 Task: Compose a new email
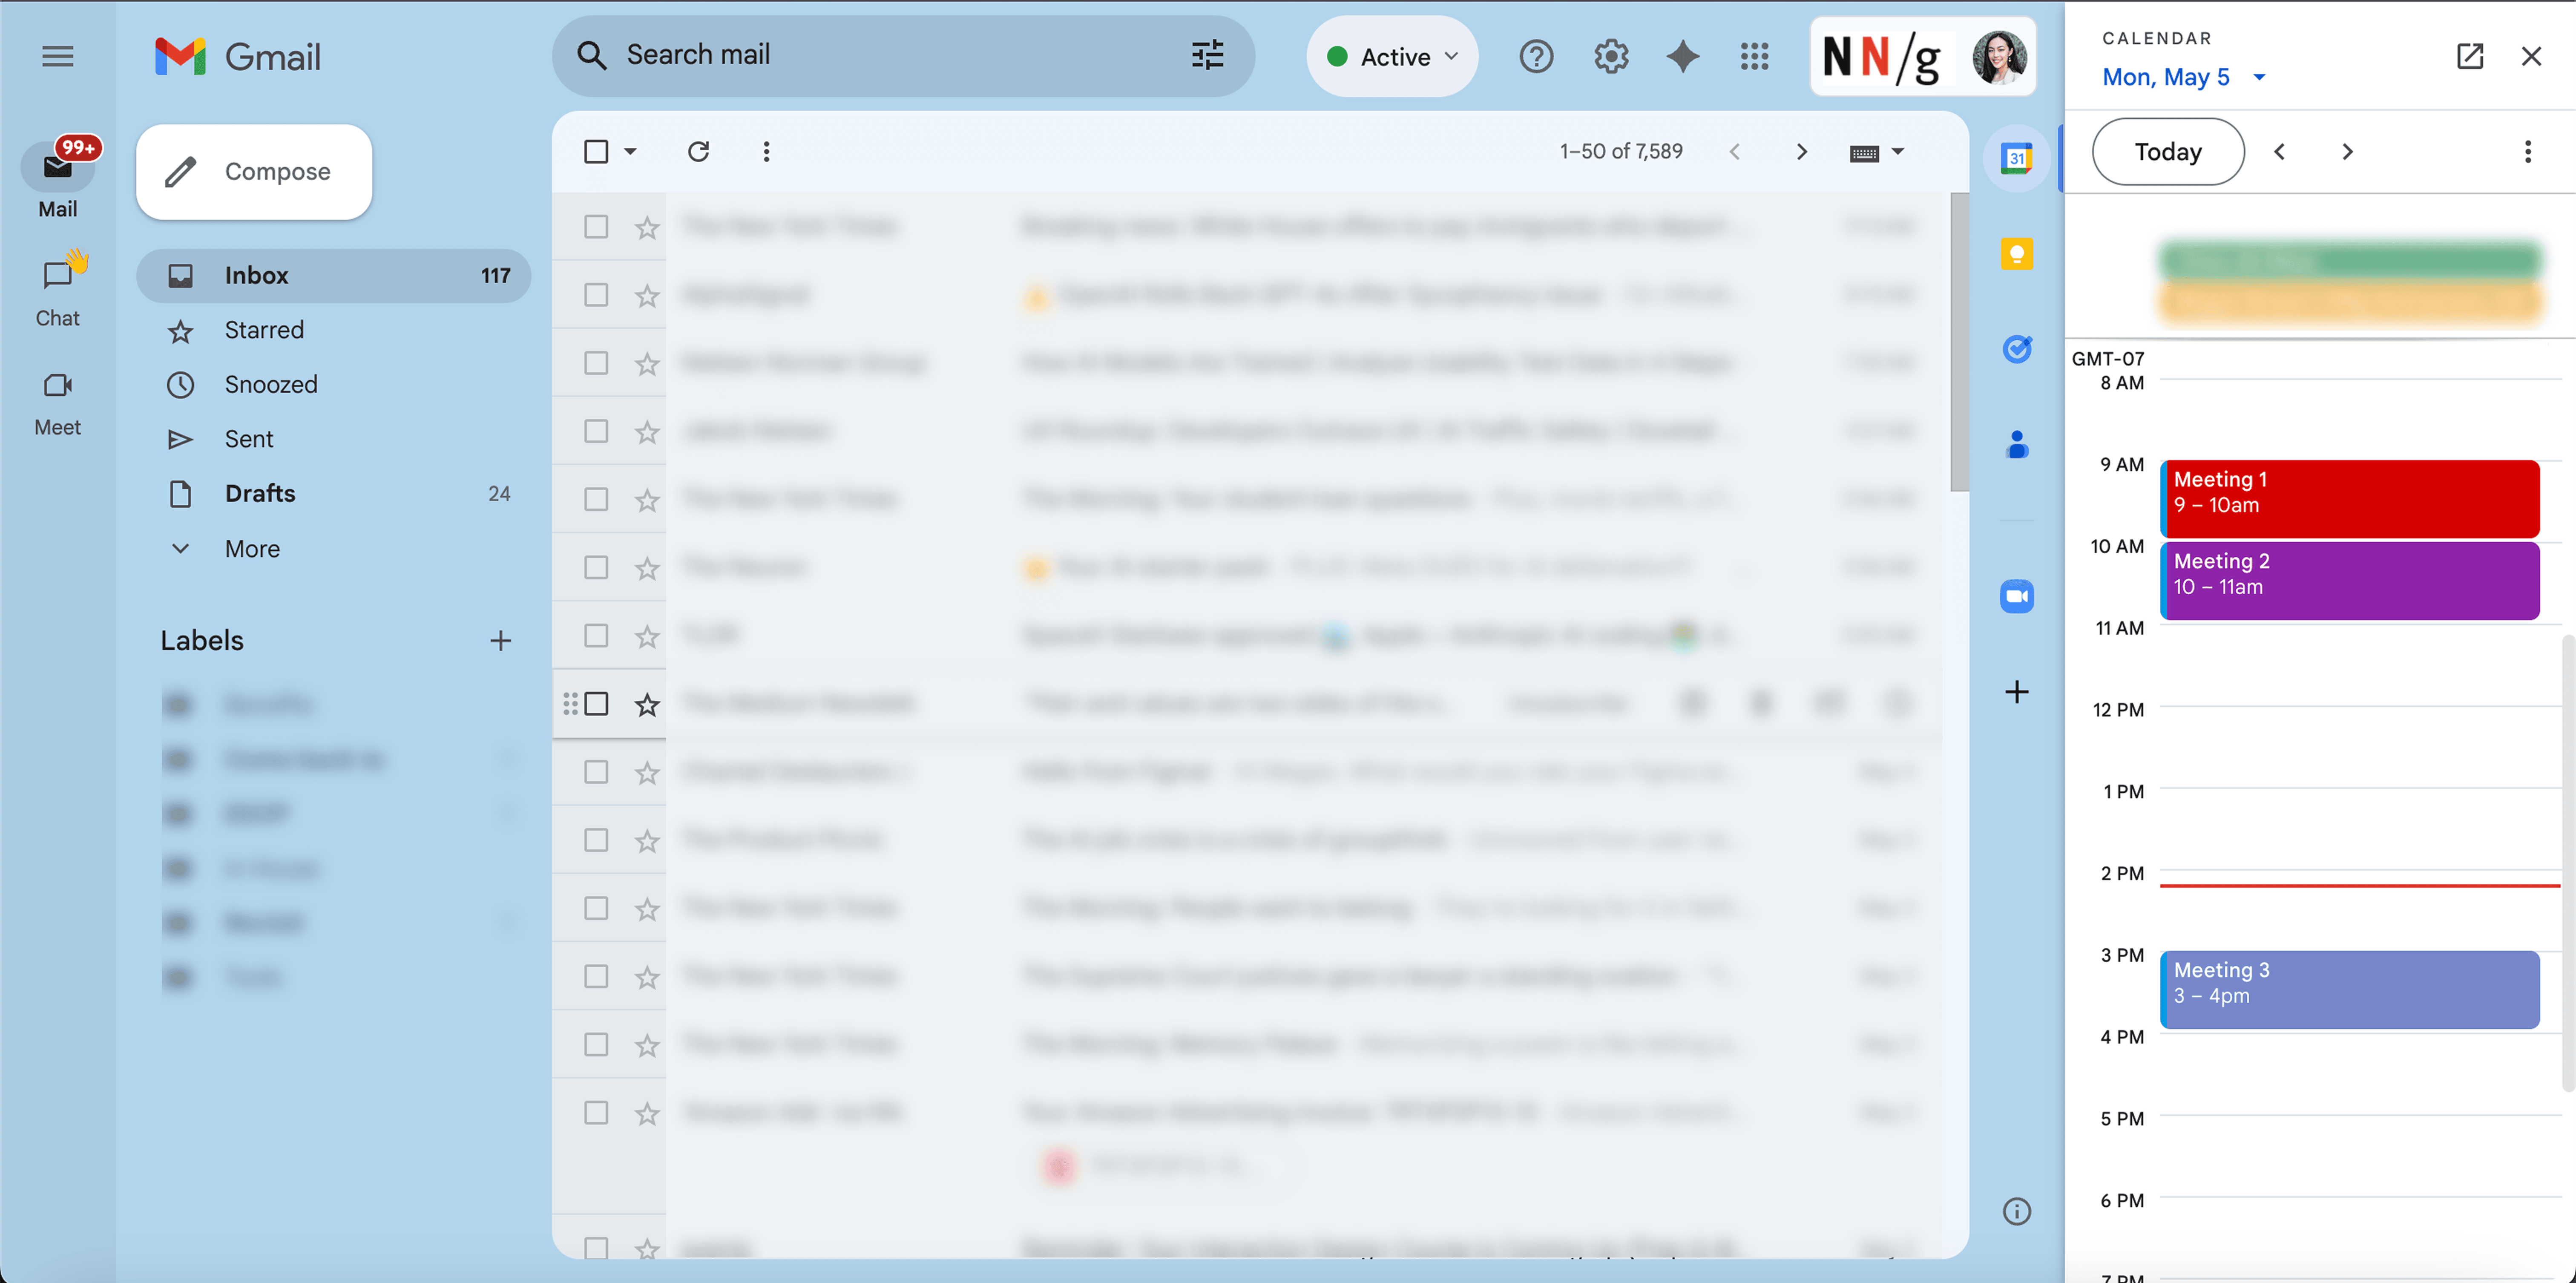(254, 172)
